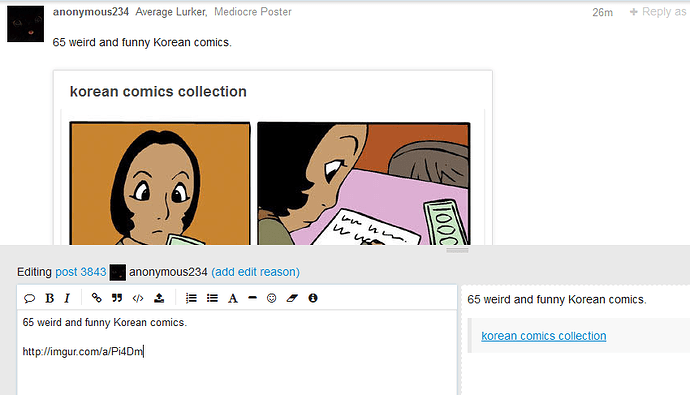Open the emoji smiley picker
690x395 pixels.
(x=272, y=298)
